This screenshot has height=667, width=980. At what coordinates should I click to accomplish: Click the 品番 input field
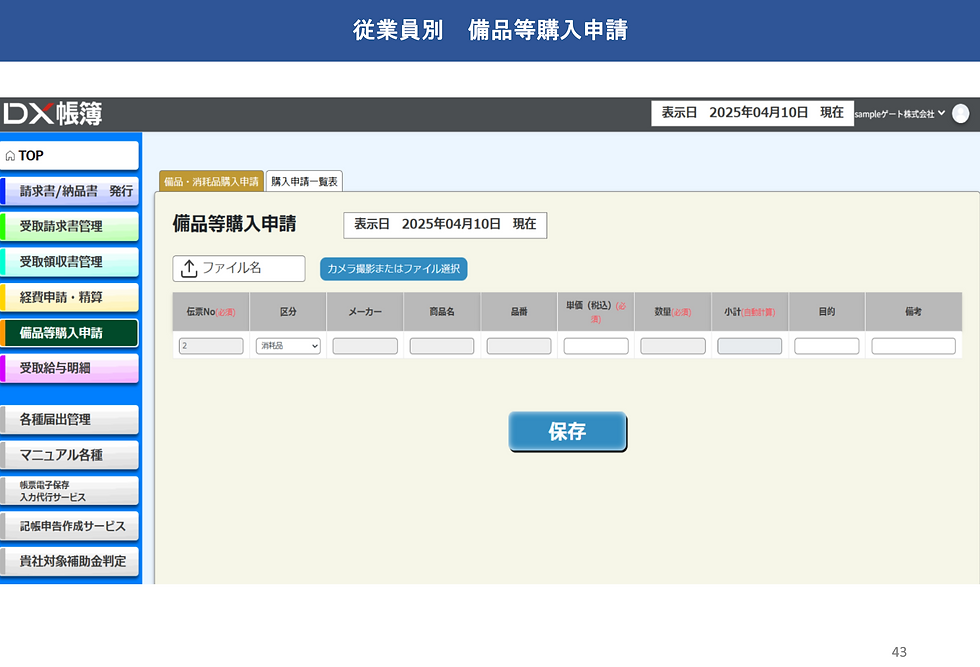519,346
